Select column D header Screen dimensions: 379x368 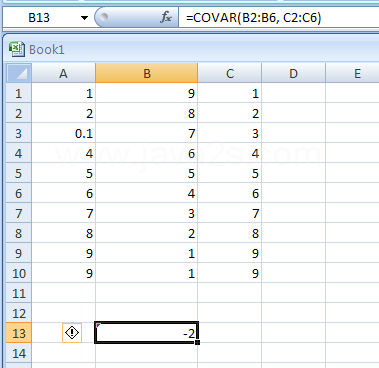pos(293,73)
